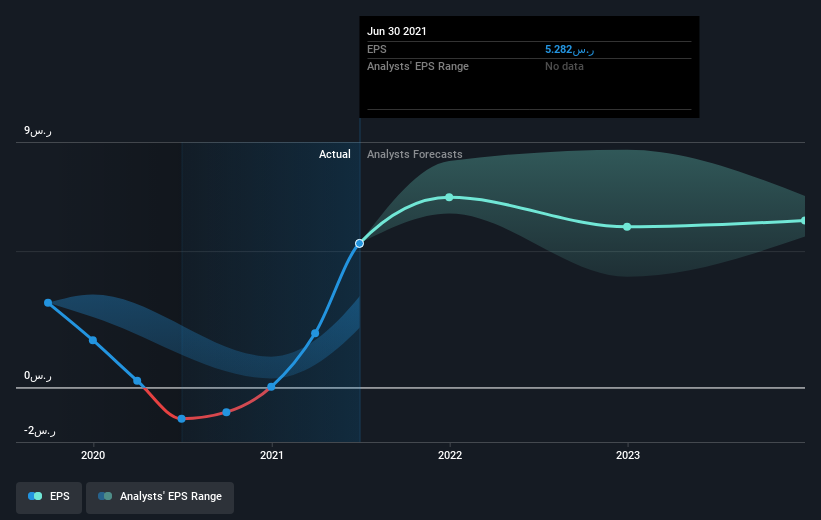The height and width of the screenshot is (520, 821).
Task: Click the 2023 x-axis label
Action: [x=628, y=455]
